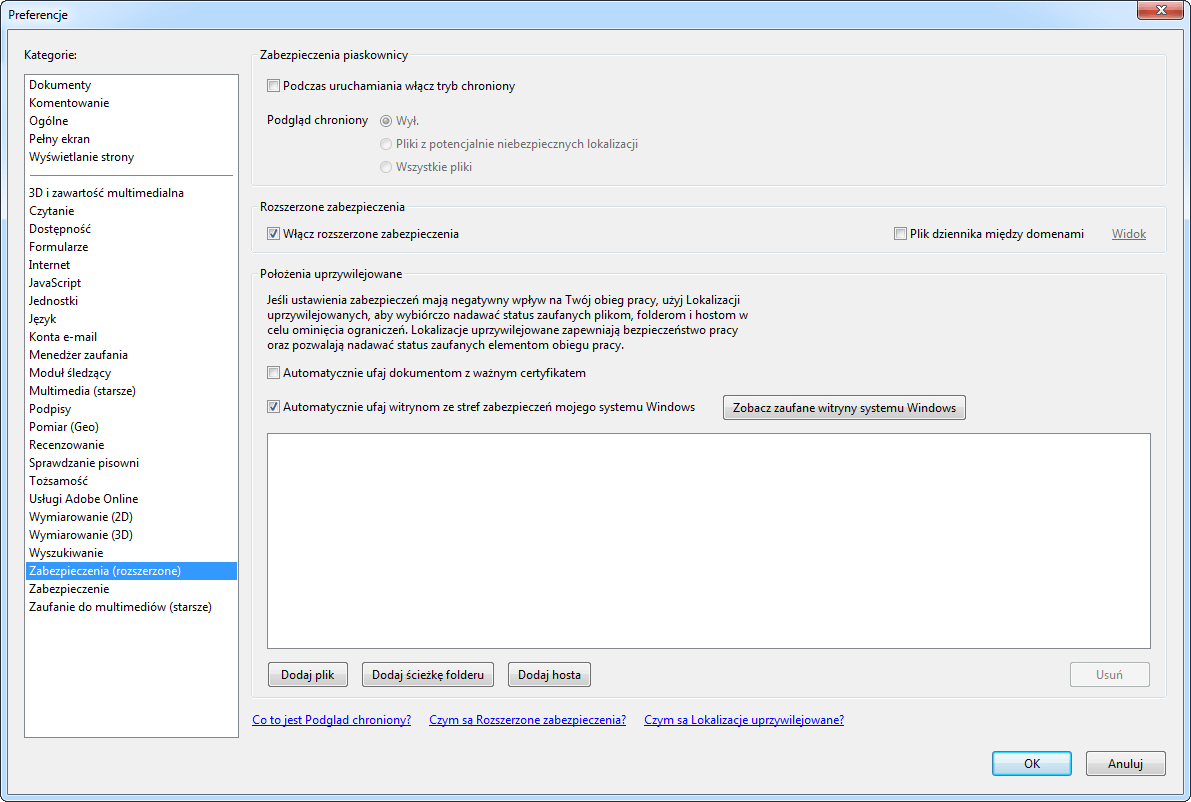This screenshot has width=1191, height=802.
Task: Select 'Multimedia (starsze)' category
Action: (131, 391)
